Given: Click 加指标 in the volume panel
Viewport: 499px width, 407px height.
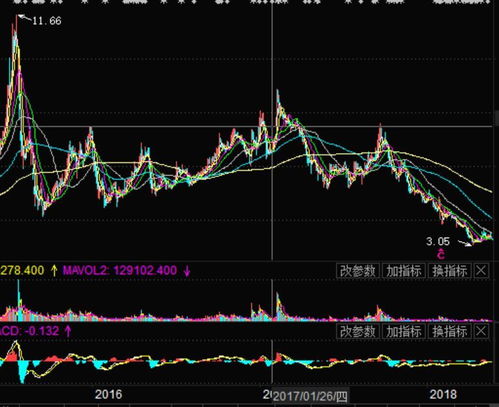Looking at the screenshot, I should coord(404,271).
